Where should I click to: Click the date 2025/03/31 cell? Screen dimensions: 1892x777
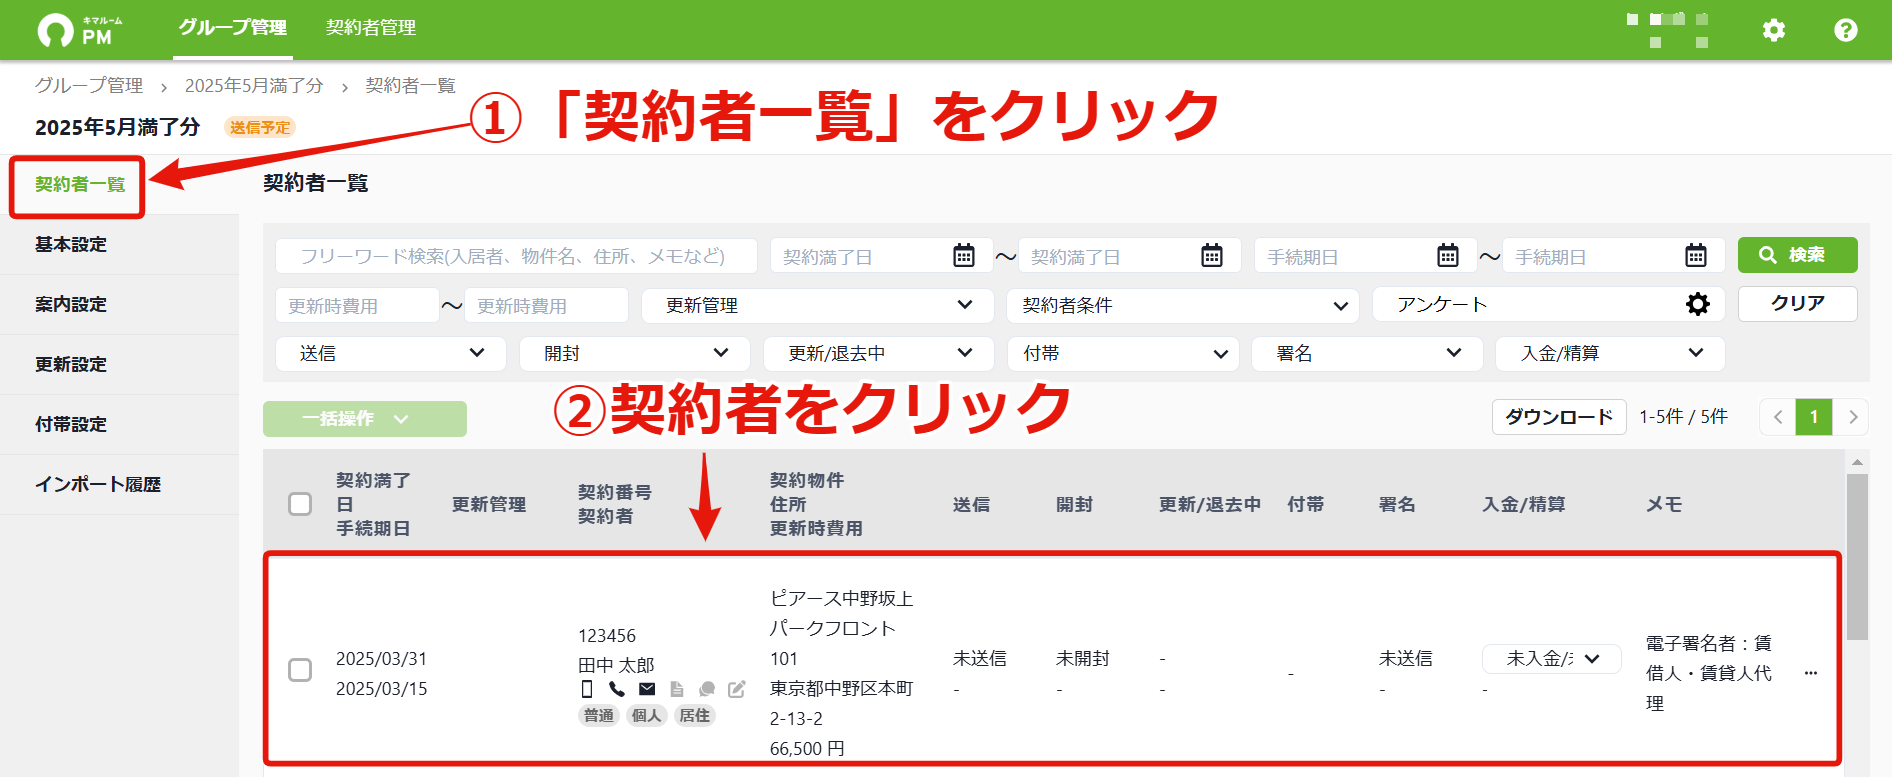381,659
